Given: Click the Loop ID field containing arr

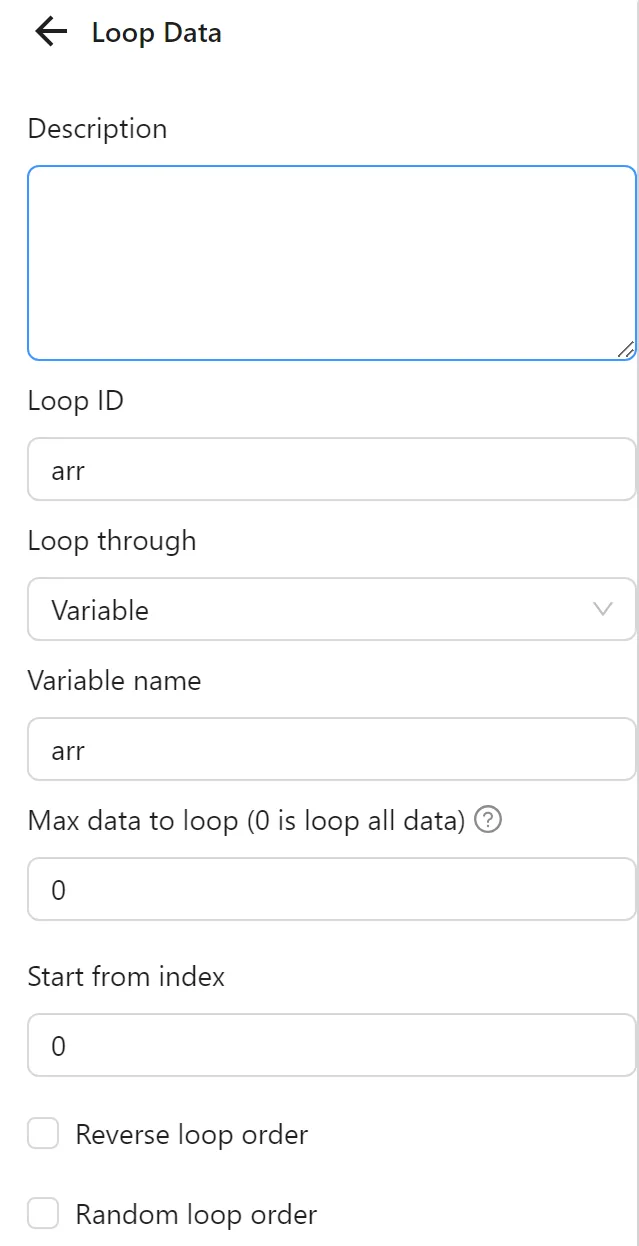Looking at the screenshot, I should (x=330, y=469).
